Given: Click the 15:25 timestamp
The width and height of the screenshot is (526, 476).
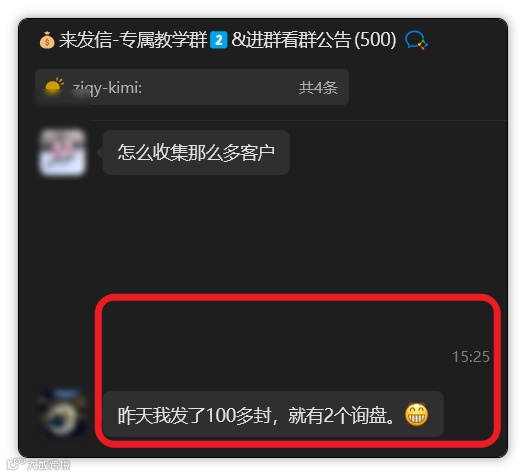Looking at the screenshot, I should point(471,357).
